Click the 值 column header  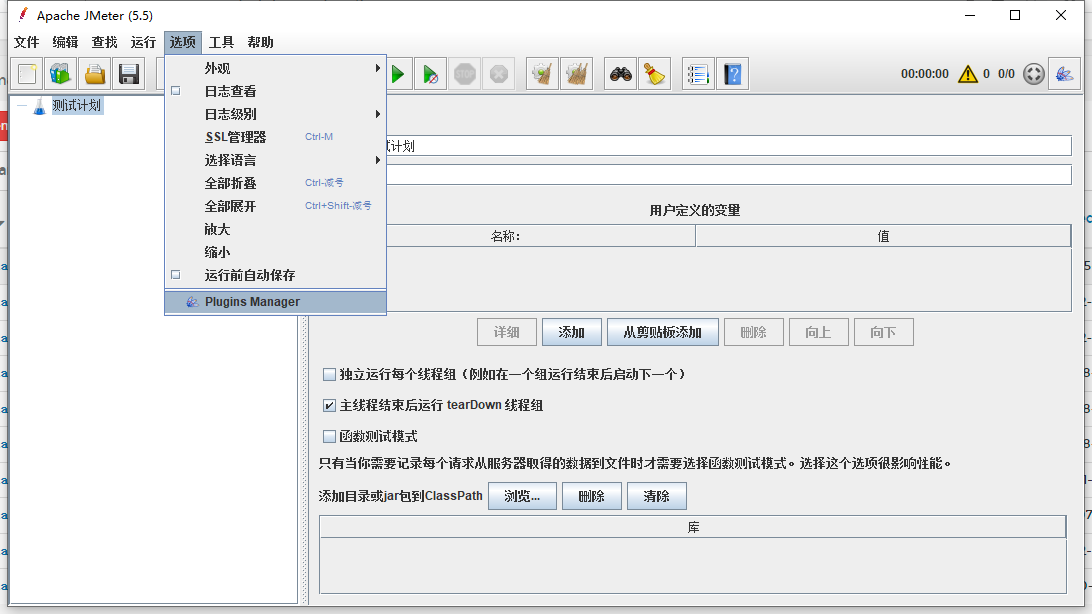[x=883, y=236]
